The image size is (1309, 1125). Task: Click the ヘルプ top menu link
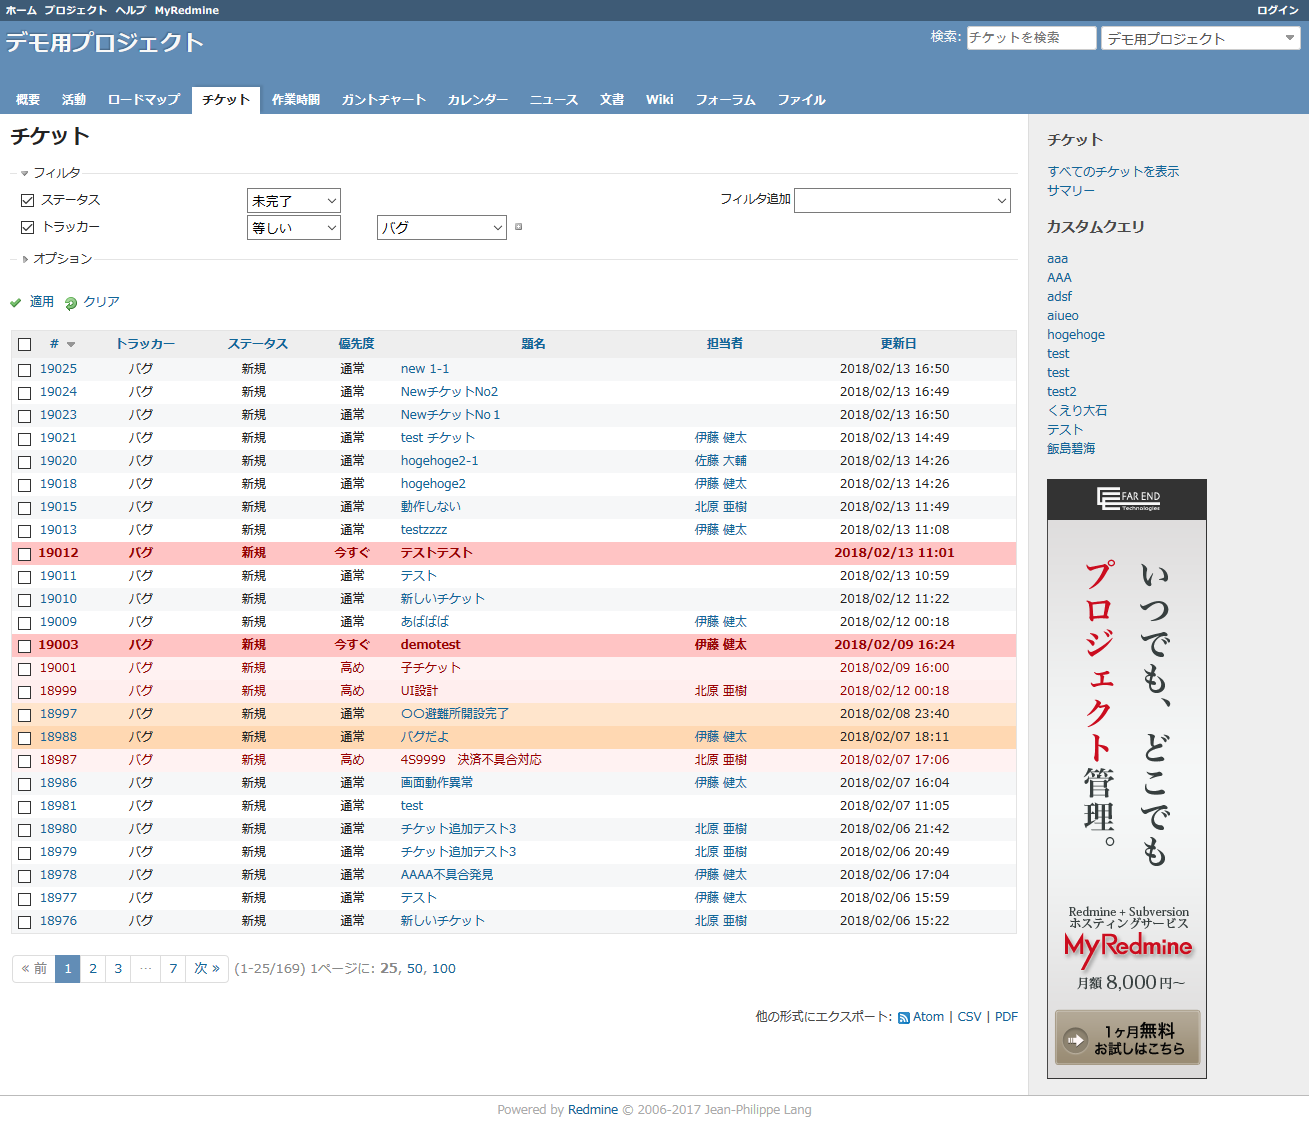[x=130, y=10]
